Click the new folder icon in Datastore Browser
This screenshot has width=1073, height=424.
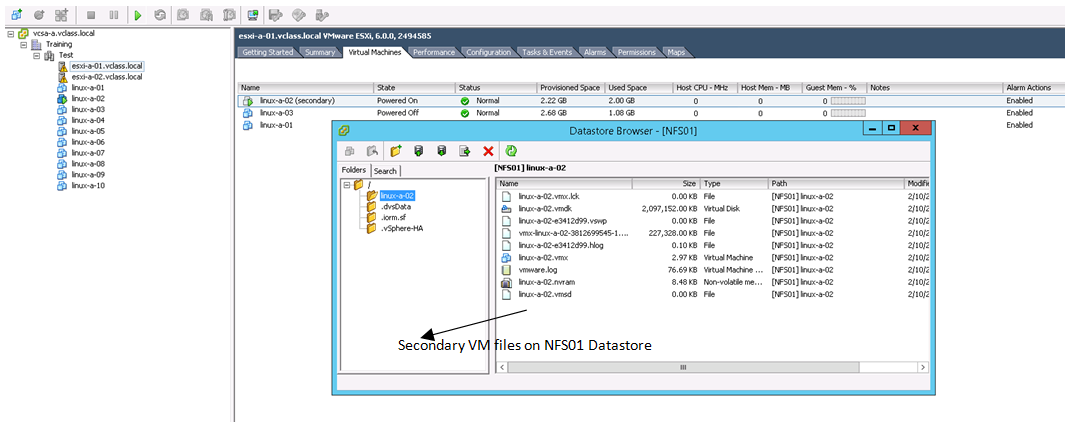click(396, 152)
